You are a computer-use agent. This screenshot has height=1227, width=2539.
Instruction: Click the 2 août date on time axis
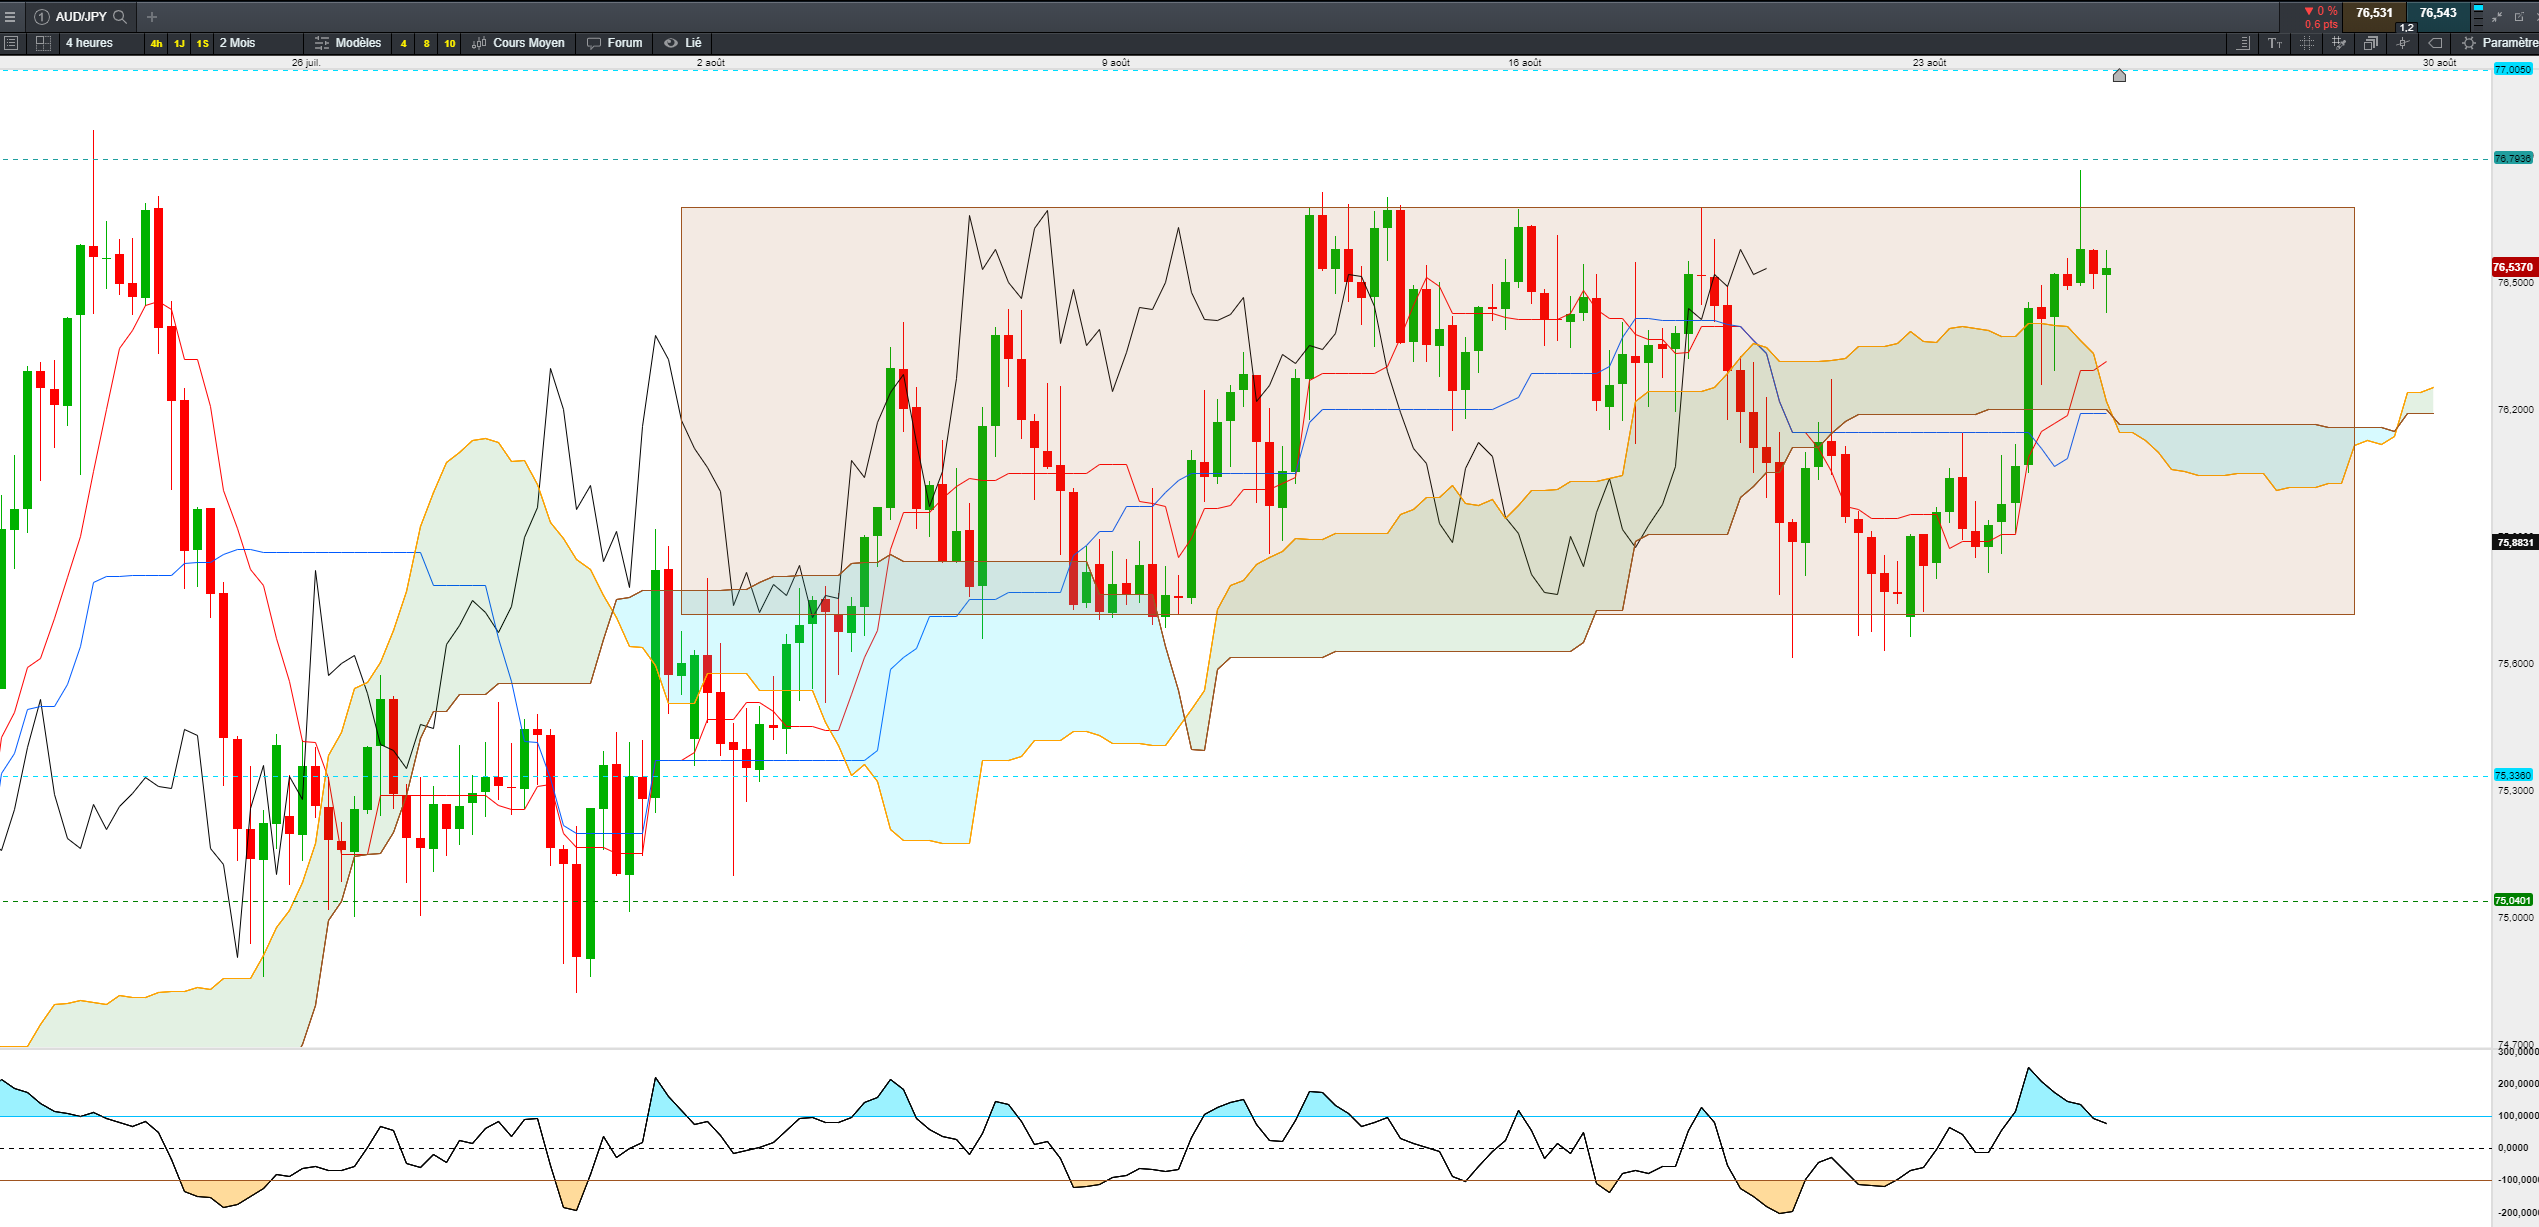coord(711,63)
